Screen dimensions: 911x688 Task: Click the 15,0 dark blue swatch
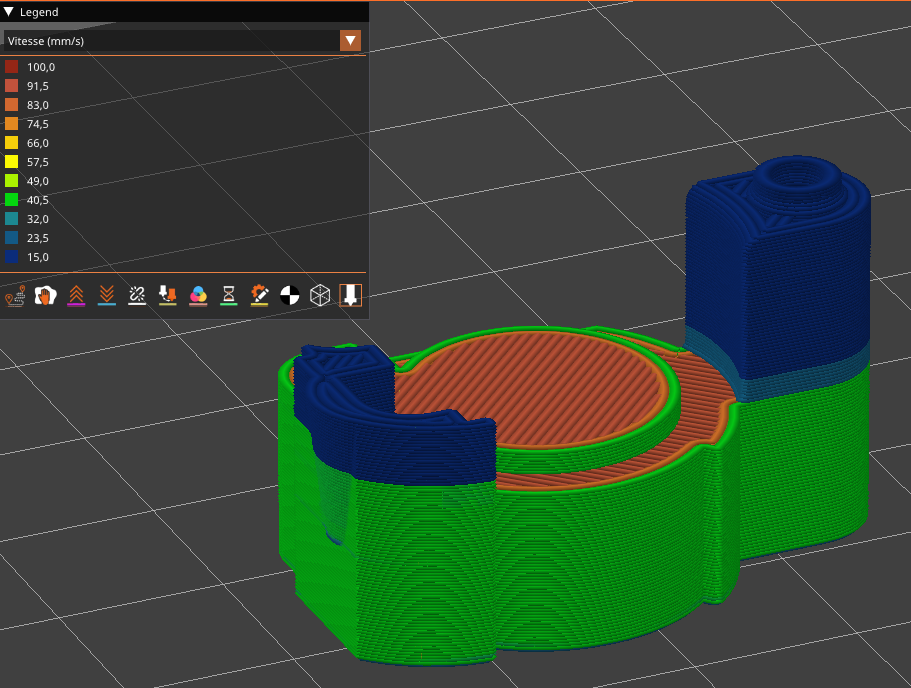coord(12,257)
